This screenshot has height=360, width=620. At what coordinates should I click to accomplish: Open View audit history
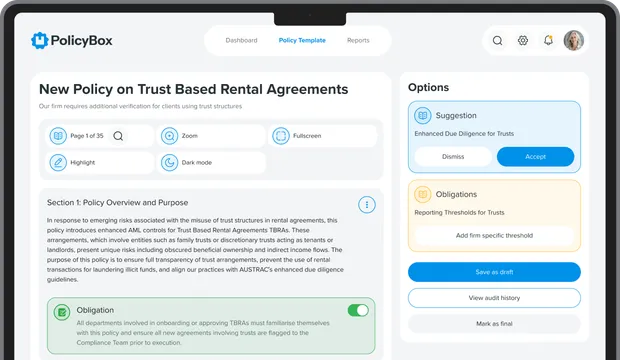[x=494, y=298]
